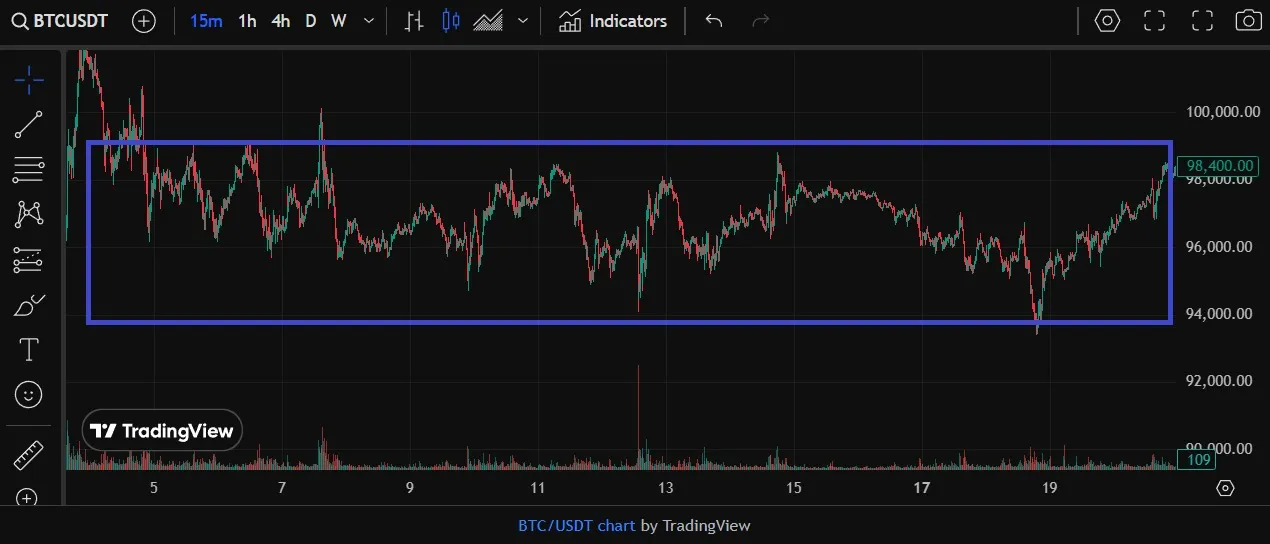Select the crosshair cursor tool
1270x544 pixels.
(29, 79)
